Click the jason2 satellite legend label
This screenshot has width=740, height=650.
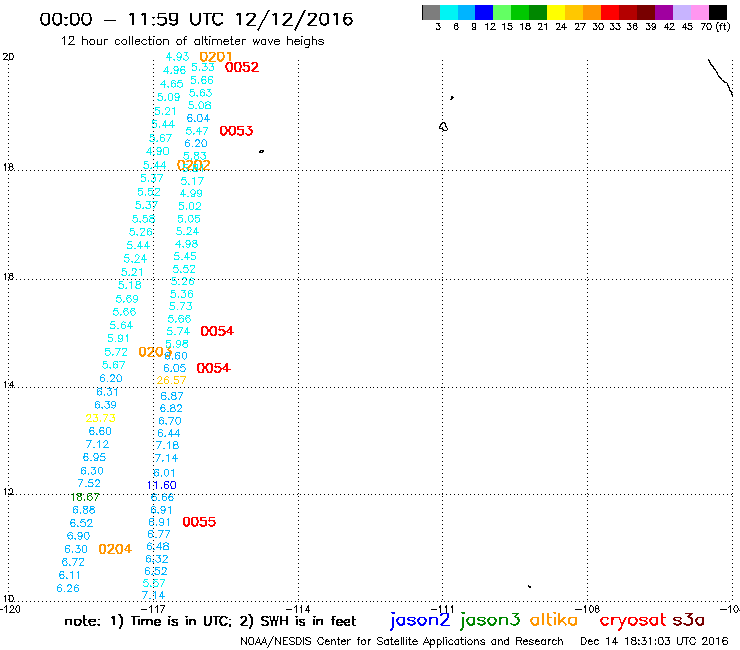[x=420, y=620]
